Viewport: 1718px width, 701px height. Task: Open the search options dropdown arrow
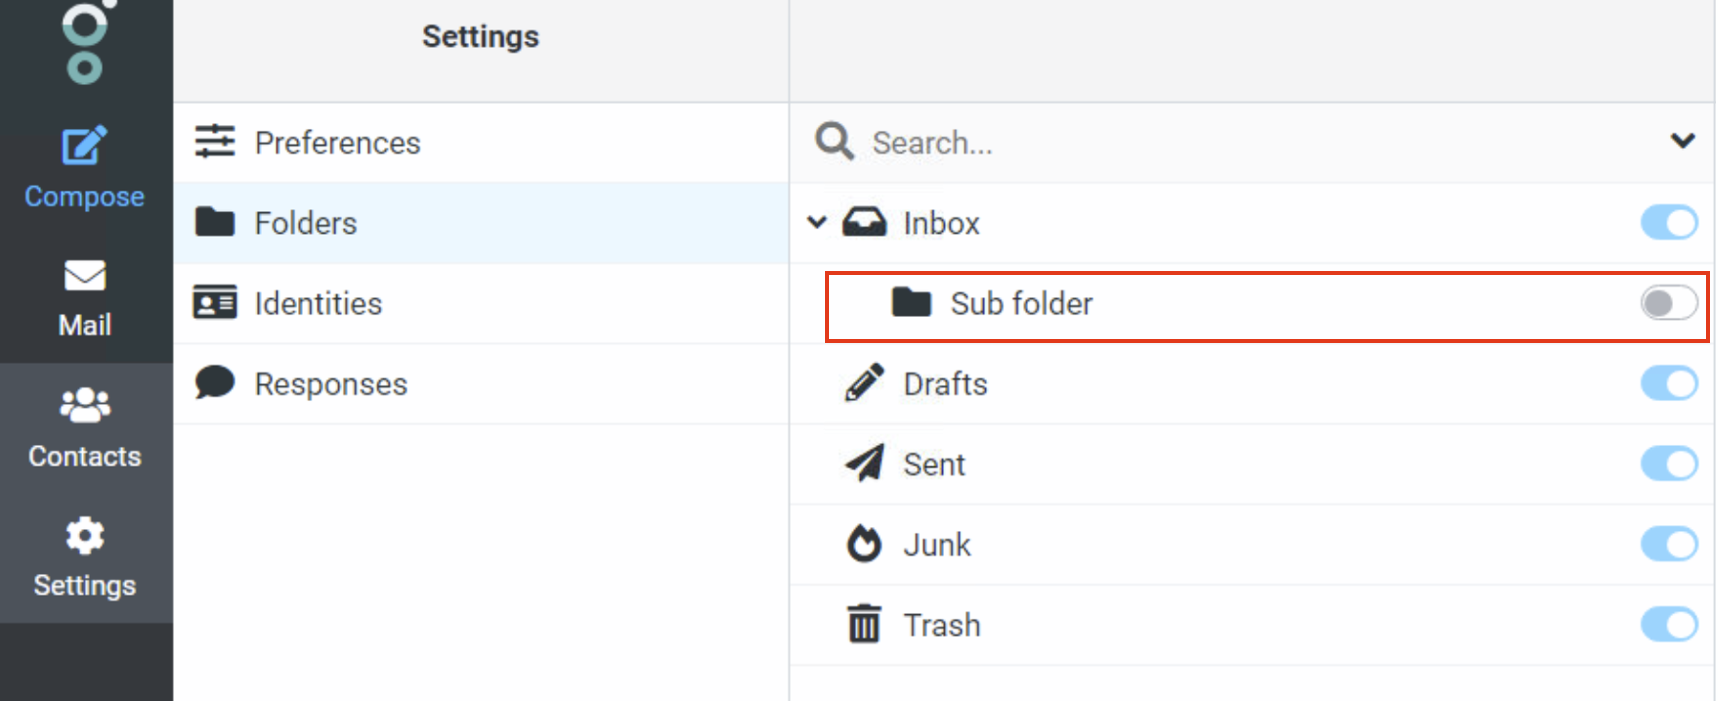[1683, 141]
